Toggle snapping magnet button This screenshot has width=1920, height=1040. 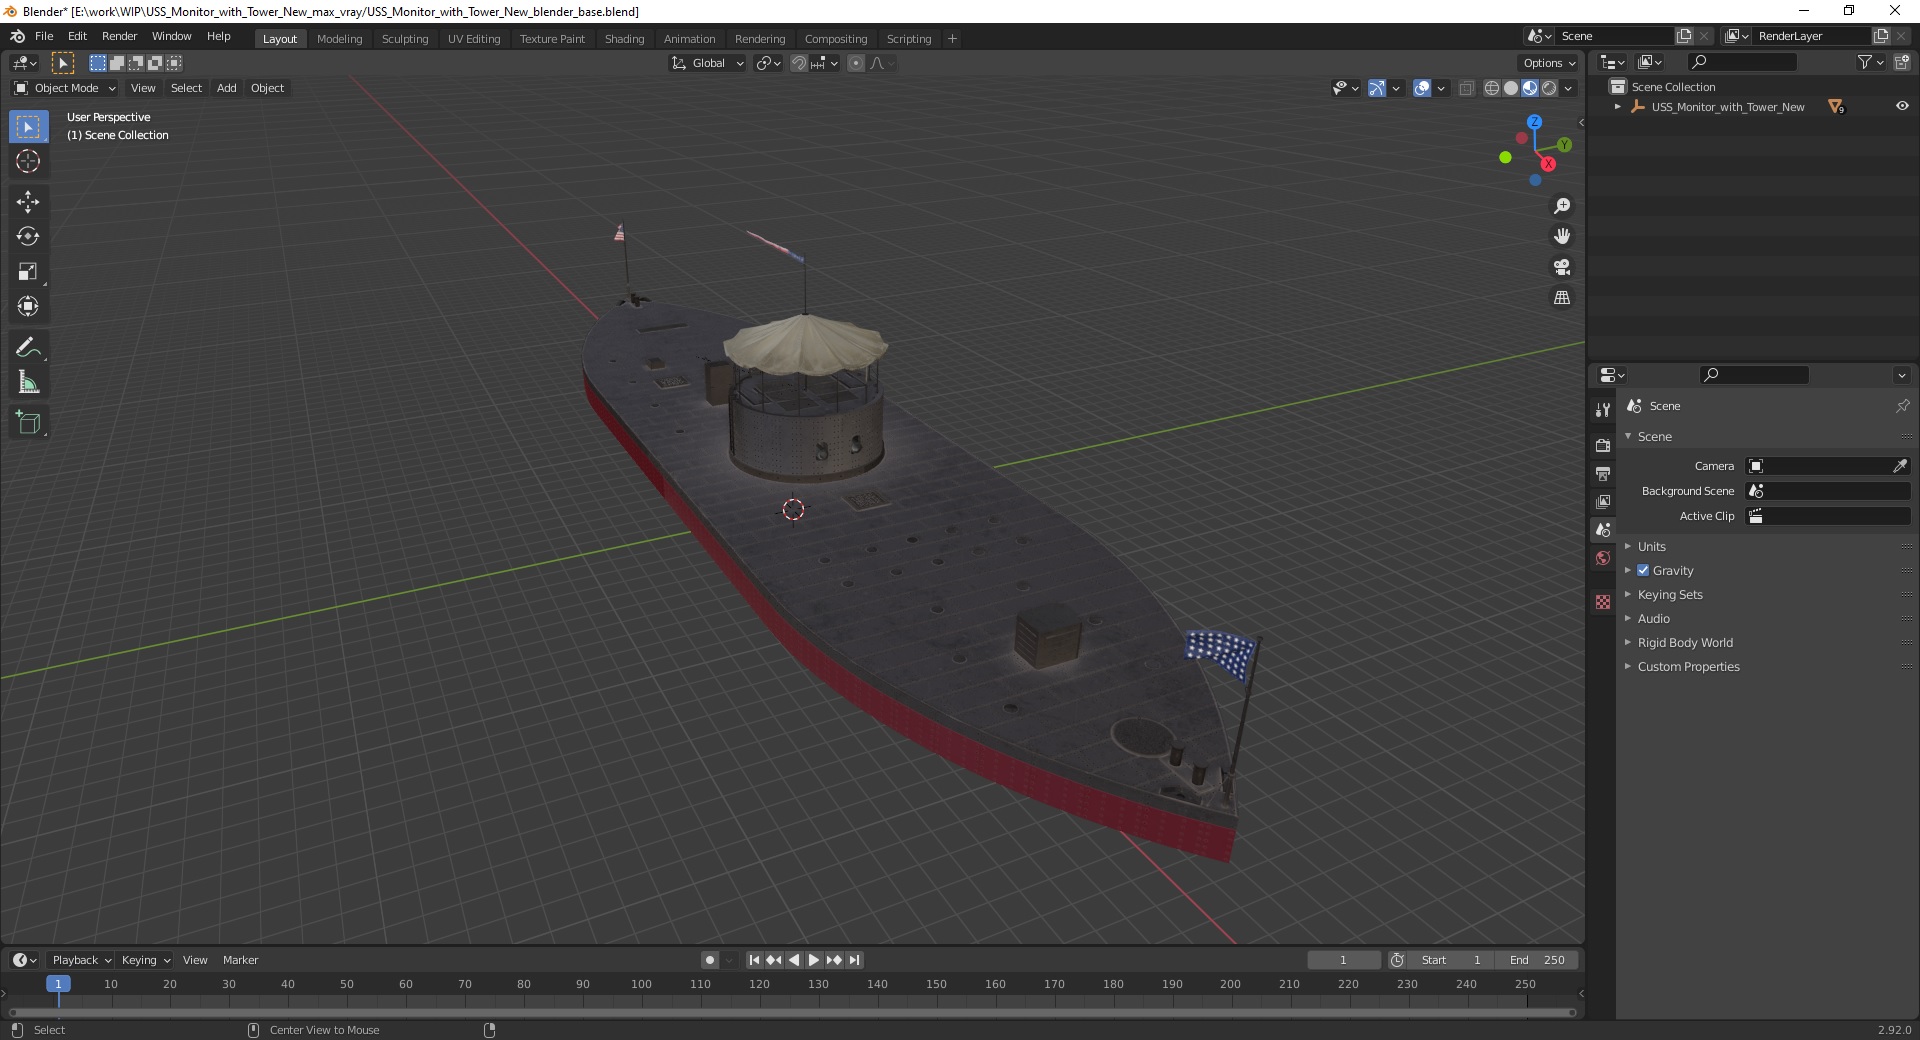point(798,63)
